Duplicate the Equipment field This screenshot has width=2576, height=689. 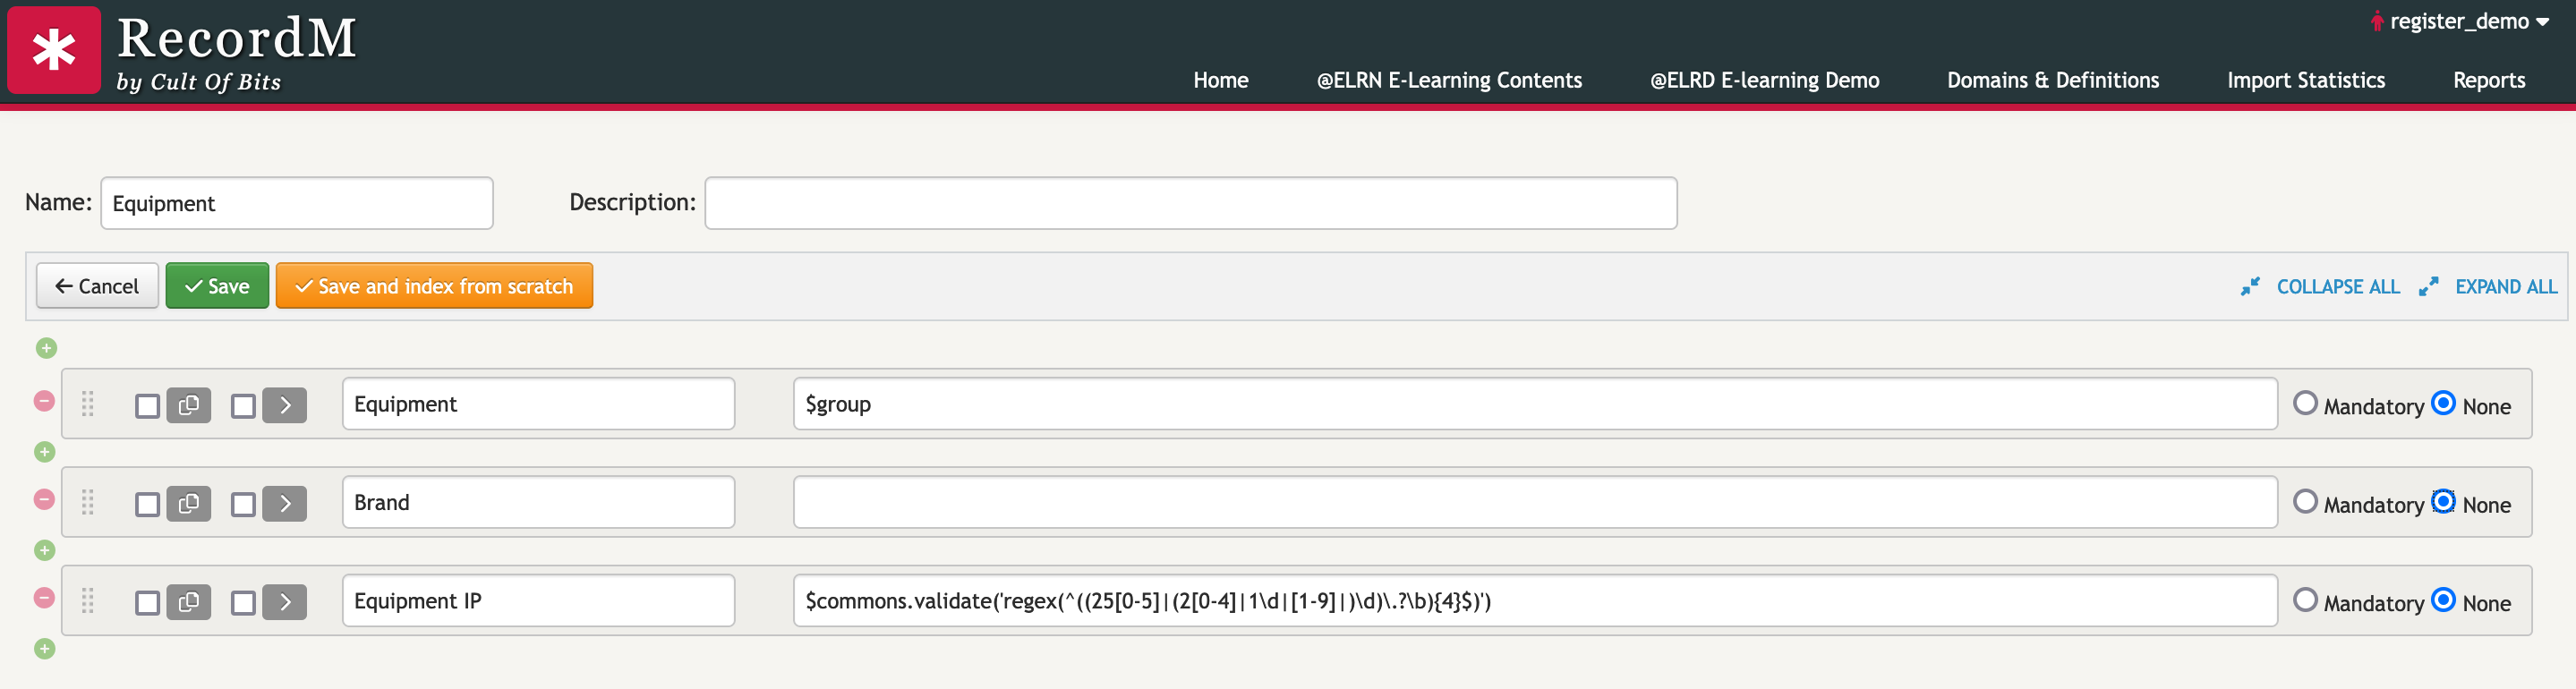click(x=189, y=405)
